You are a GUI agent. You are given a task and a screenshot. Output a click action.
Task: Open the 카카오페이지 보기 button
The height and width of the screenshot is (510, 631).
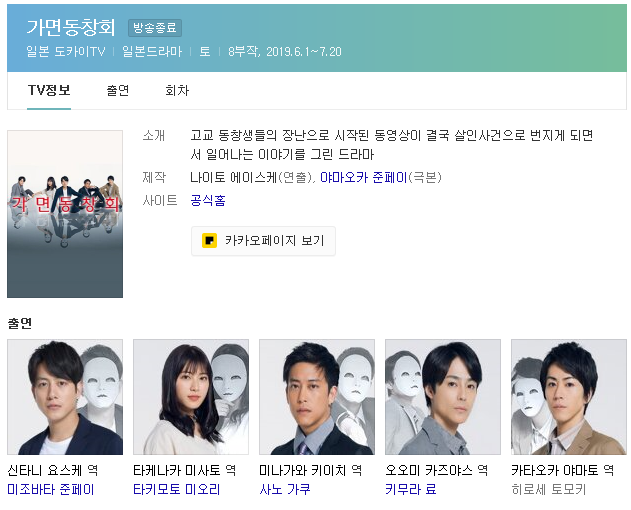pos(263,241)
